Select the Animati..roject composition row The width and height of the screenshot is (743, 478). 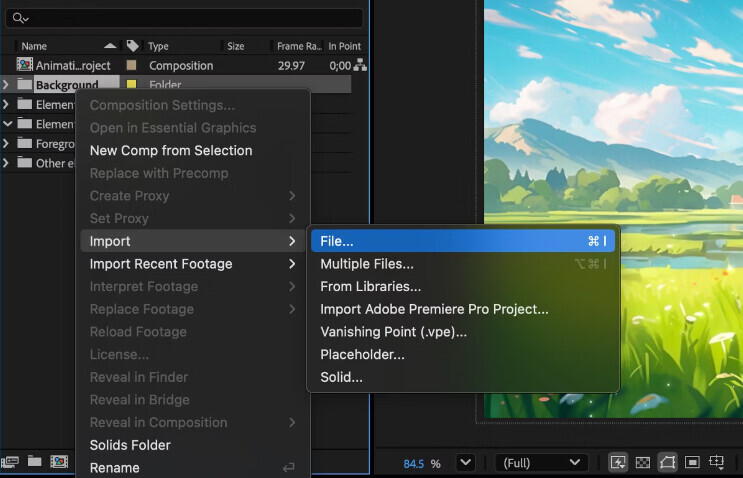[184, 65]
